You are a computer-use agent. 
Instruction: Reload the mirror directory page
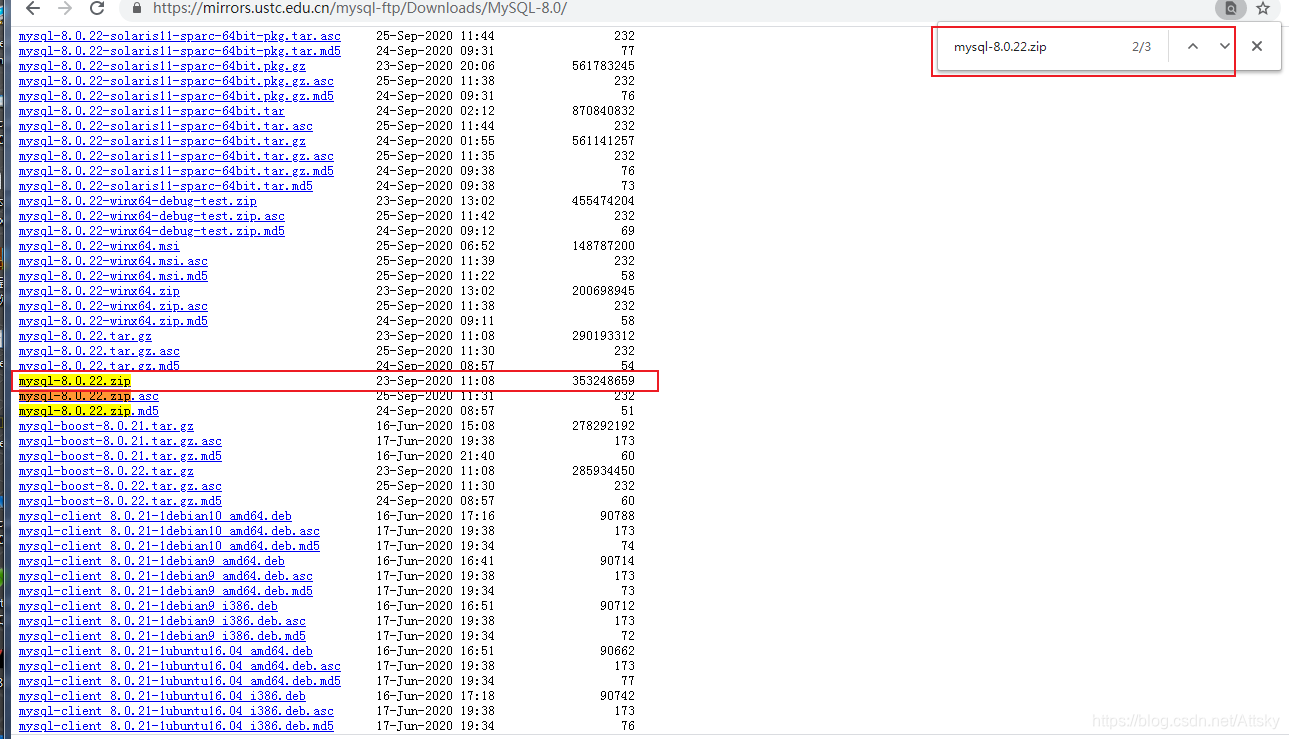coord(97,8)
